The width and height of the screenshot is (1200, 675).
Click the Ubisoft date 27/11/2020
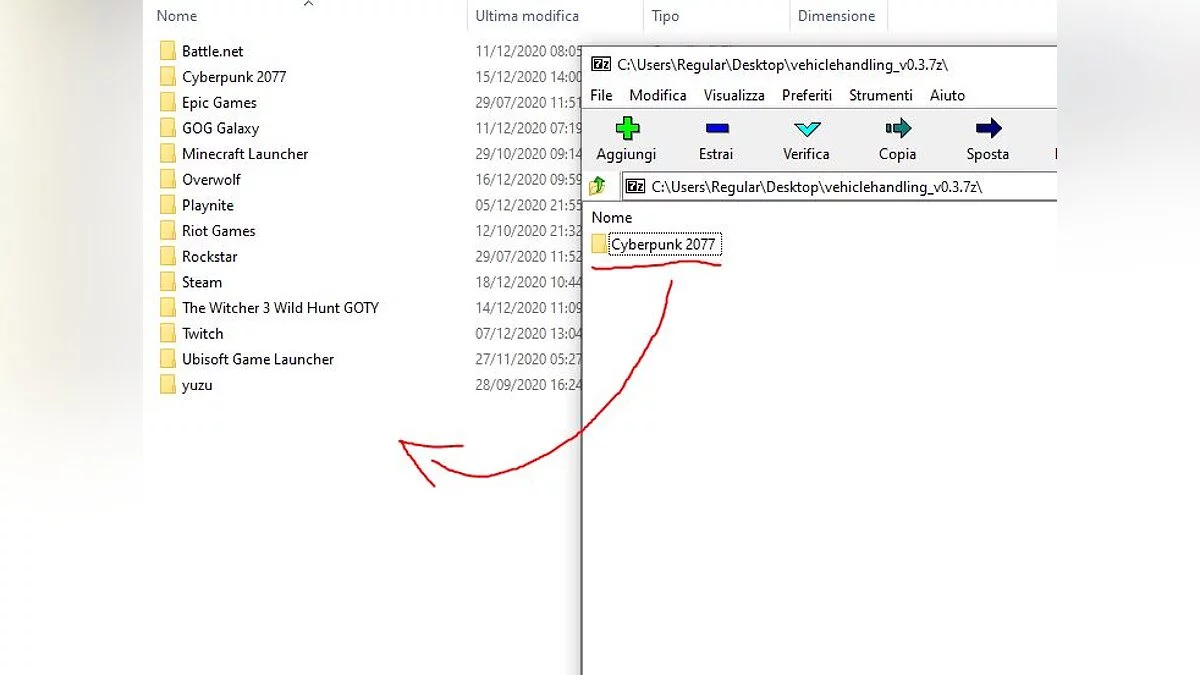[x=529, y=359]
